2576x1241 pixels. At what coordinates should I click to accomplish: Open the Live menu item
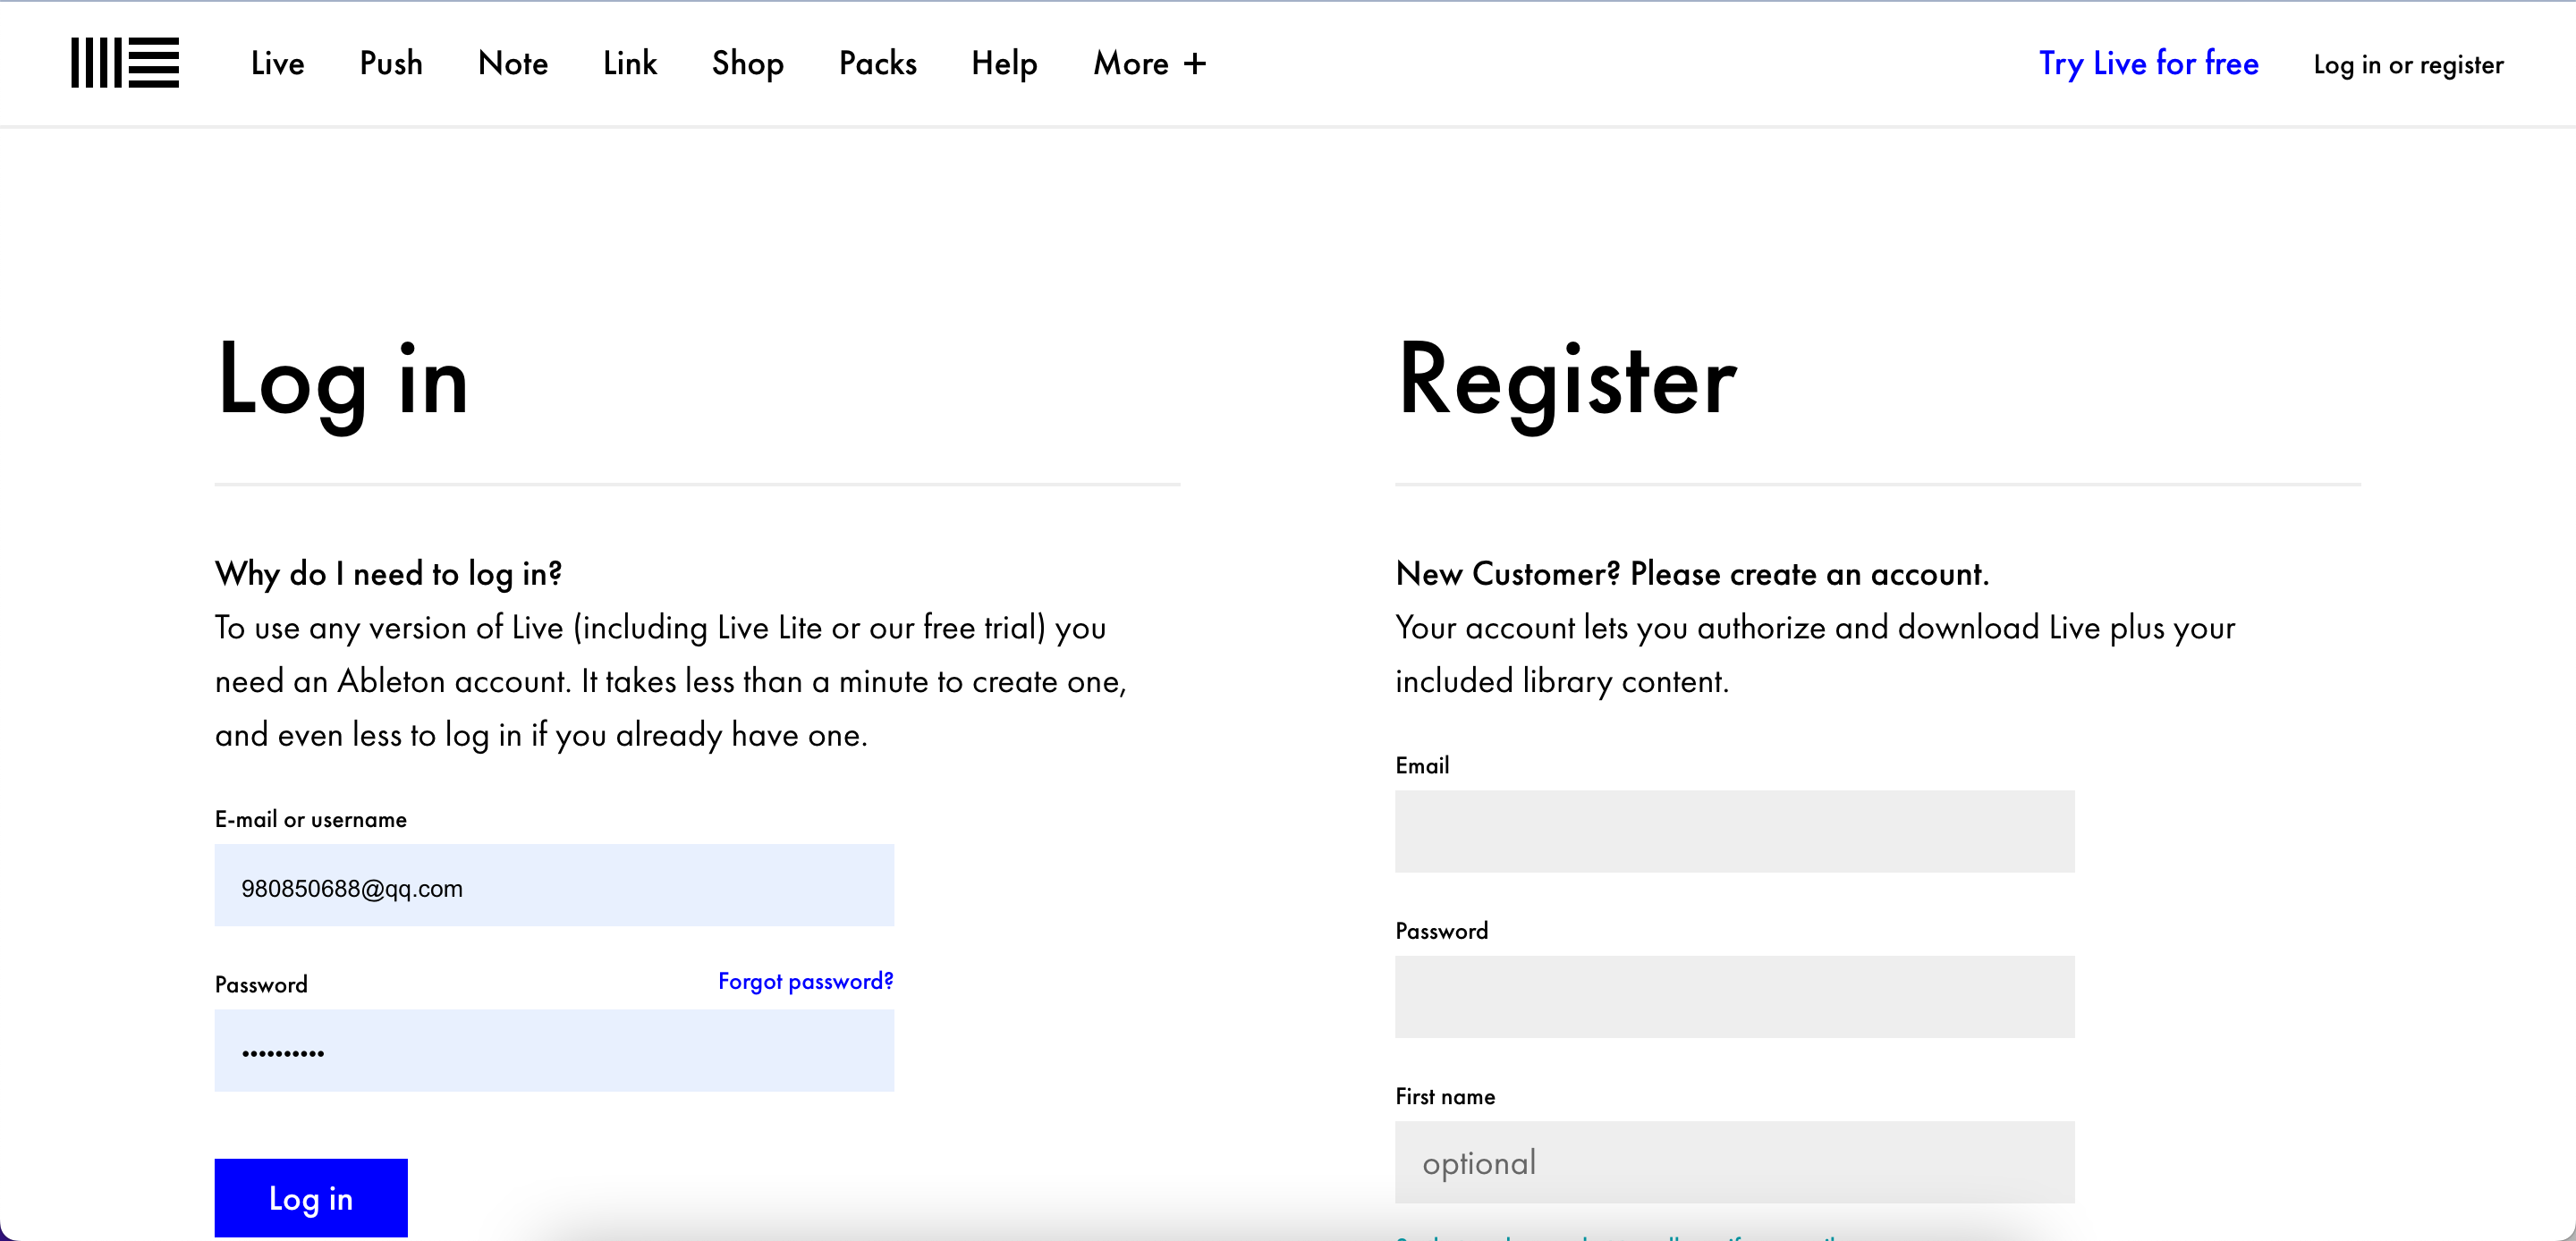pos(277,64)
